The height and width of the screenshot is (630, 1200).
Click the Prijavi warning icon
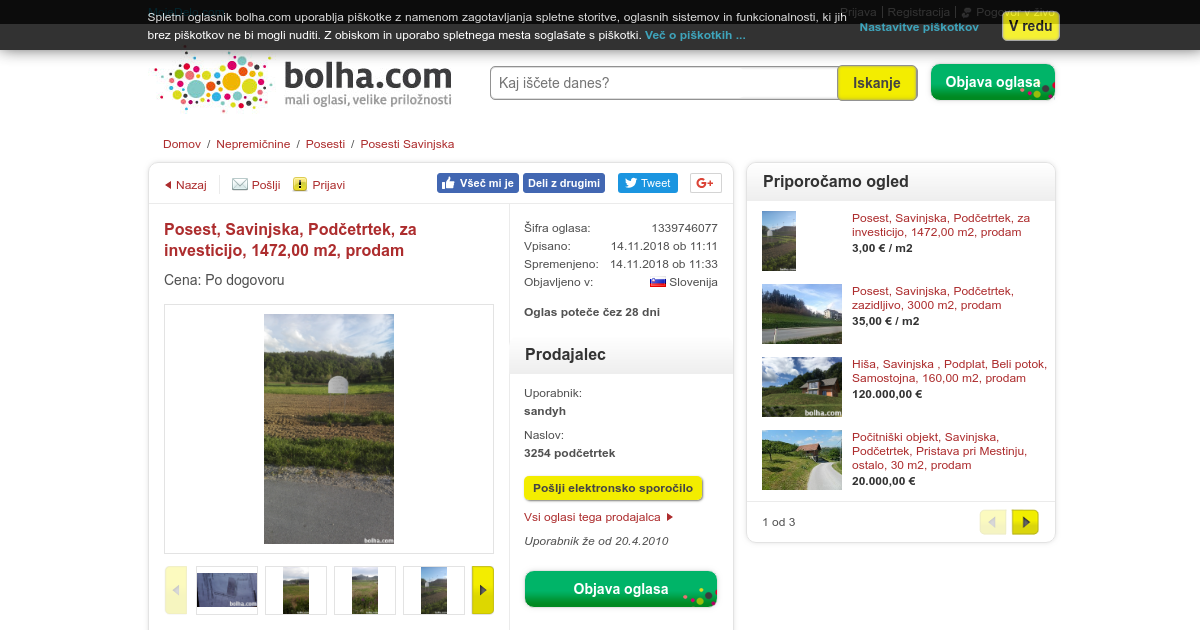tap(300, 184)
